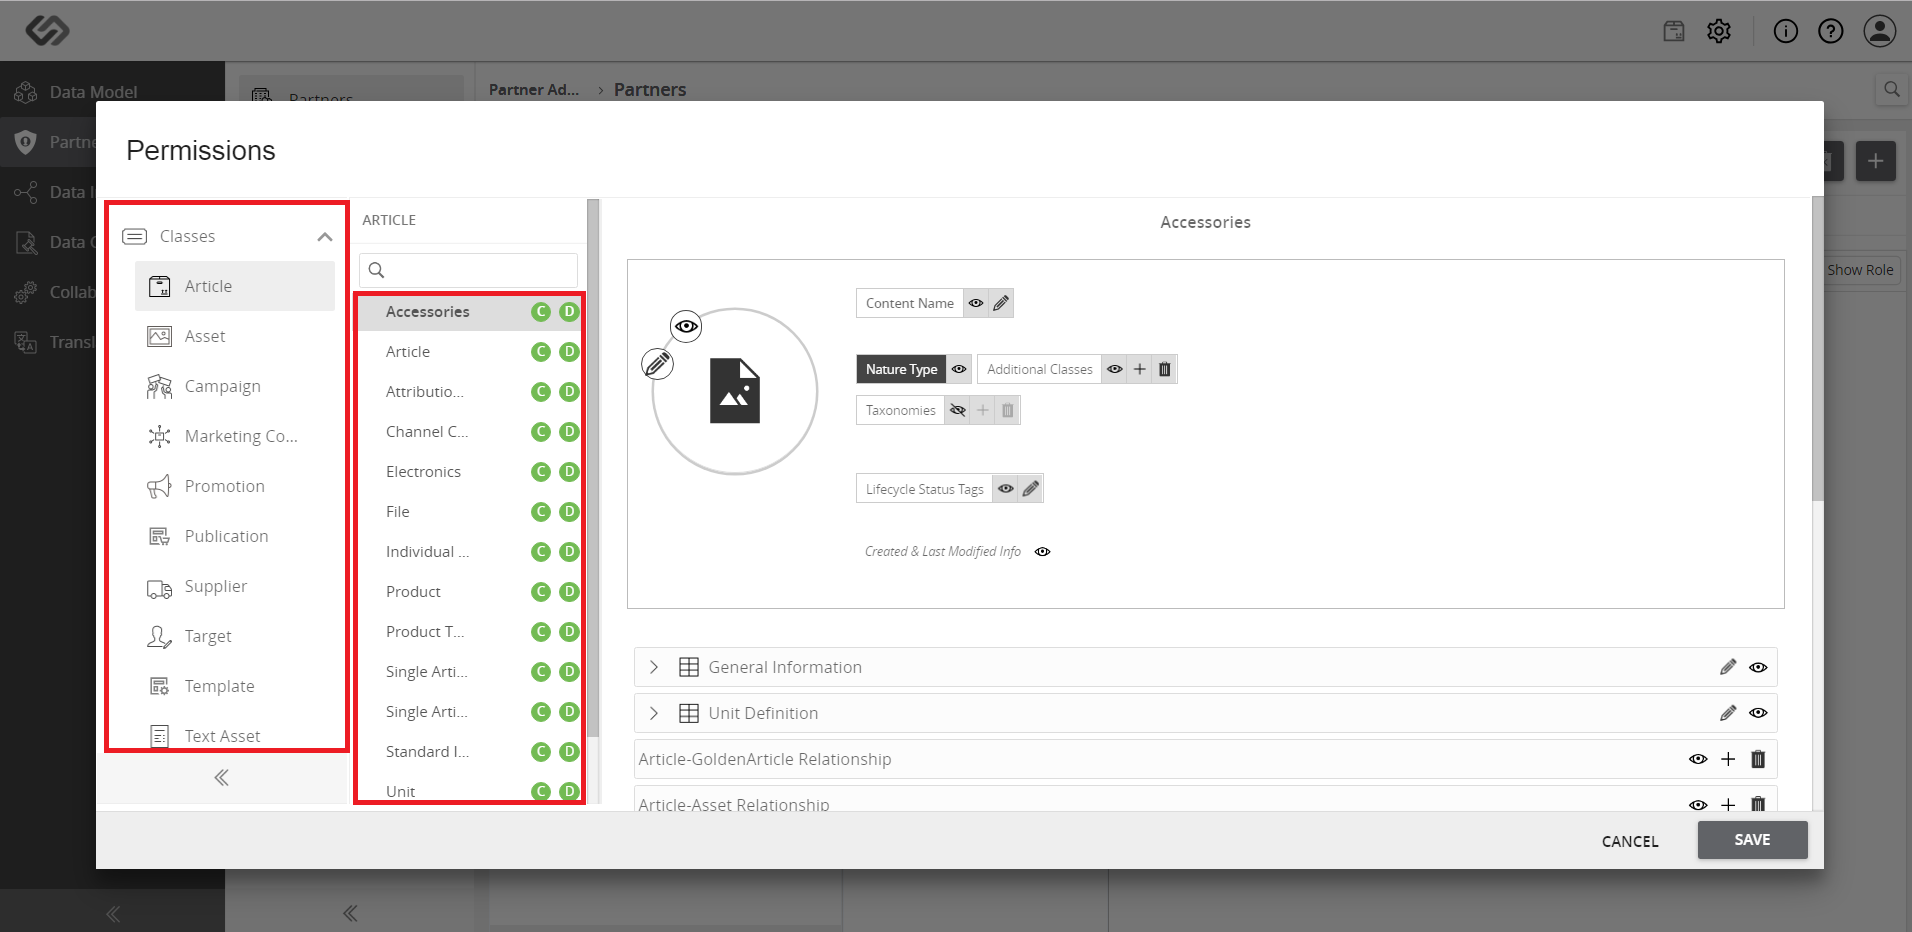This screenshot has width=1912, height=932.
Task: Select the Template class icon
Action: pos(159,686)
